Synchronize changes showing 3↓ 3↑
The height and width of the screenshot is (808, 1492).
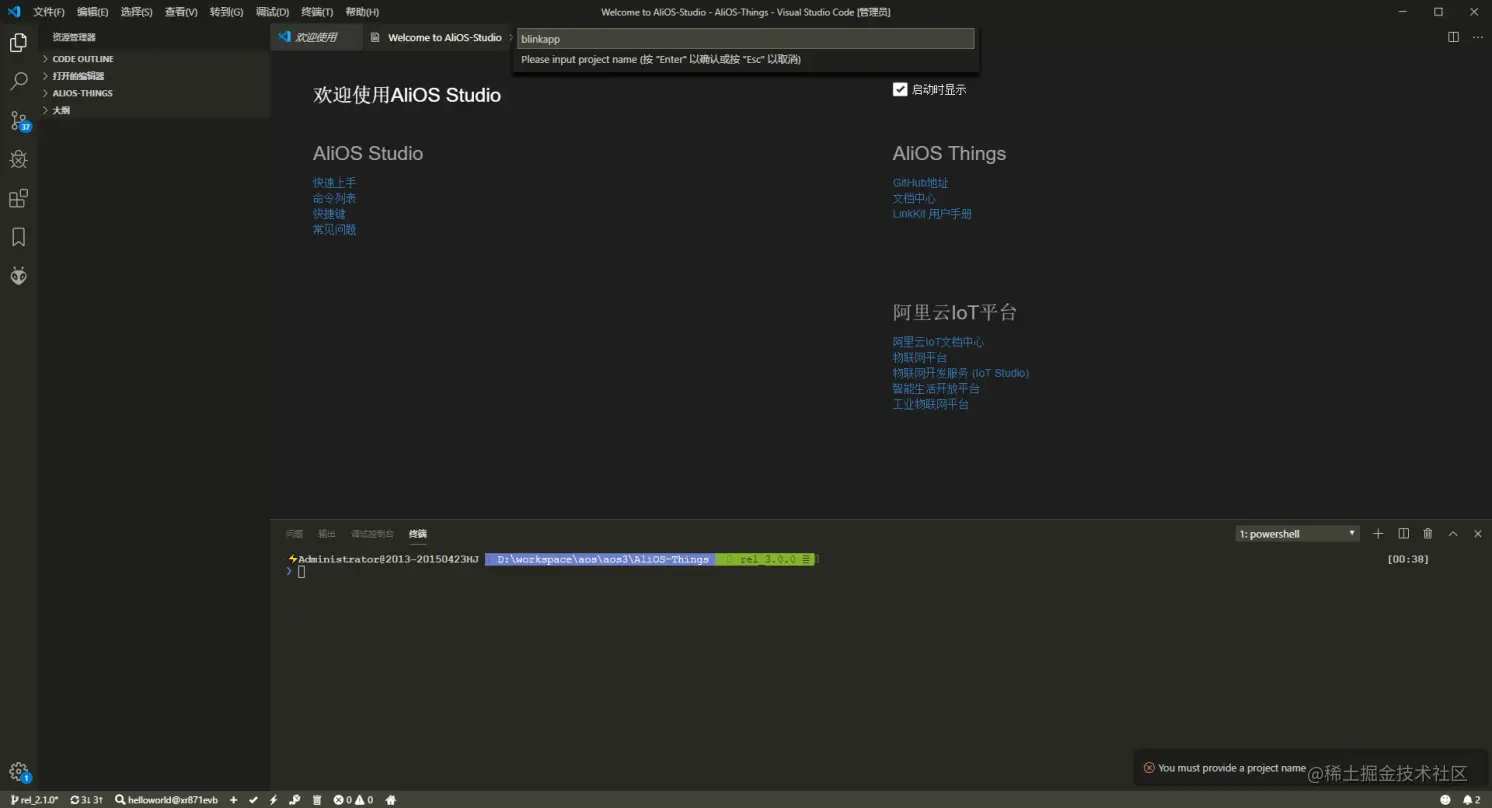click(86, 800)
